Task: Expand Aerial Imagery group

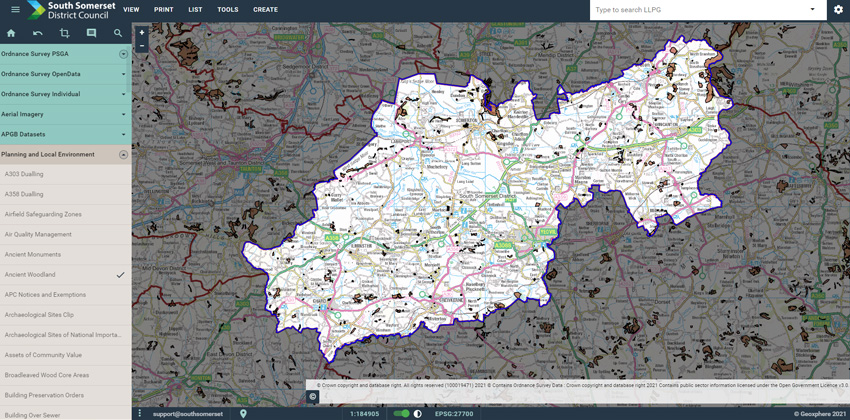Action: [66, 114]
